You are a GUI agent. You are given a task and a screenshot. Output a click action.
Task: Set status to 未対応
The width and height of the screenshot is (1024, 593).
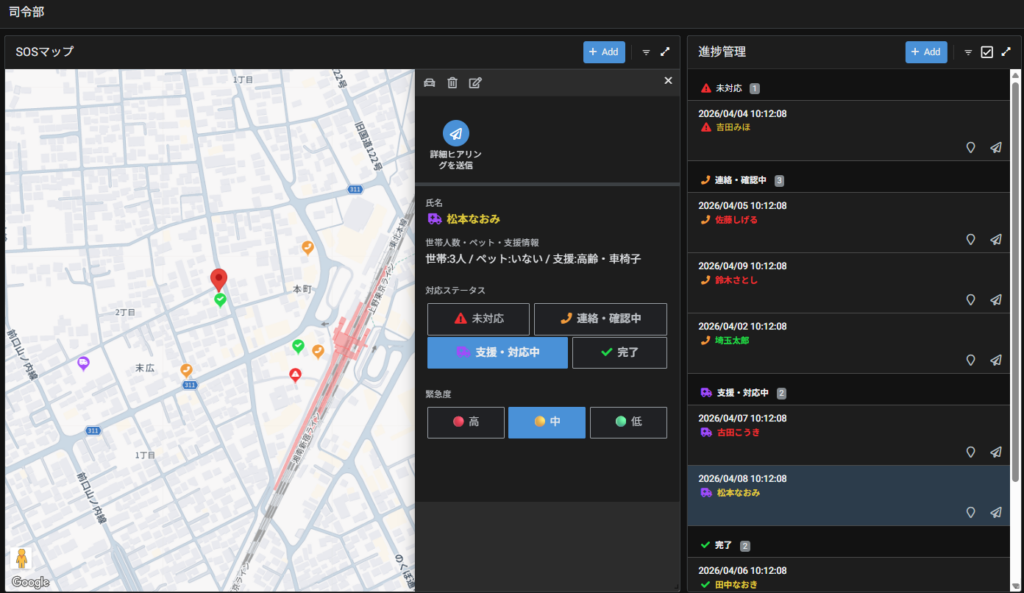(x=478, y=319)
